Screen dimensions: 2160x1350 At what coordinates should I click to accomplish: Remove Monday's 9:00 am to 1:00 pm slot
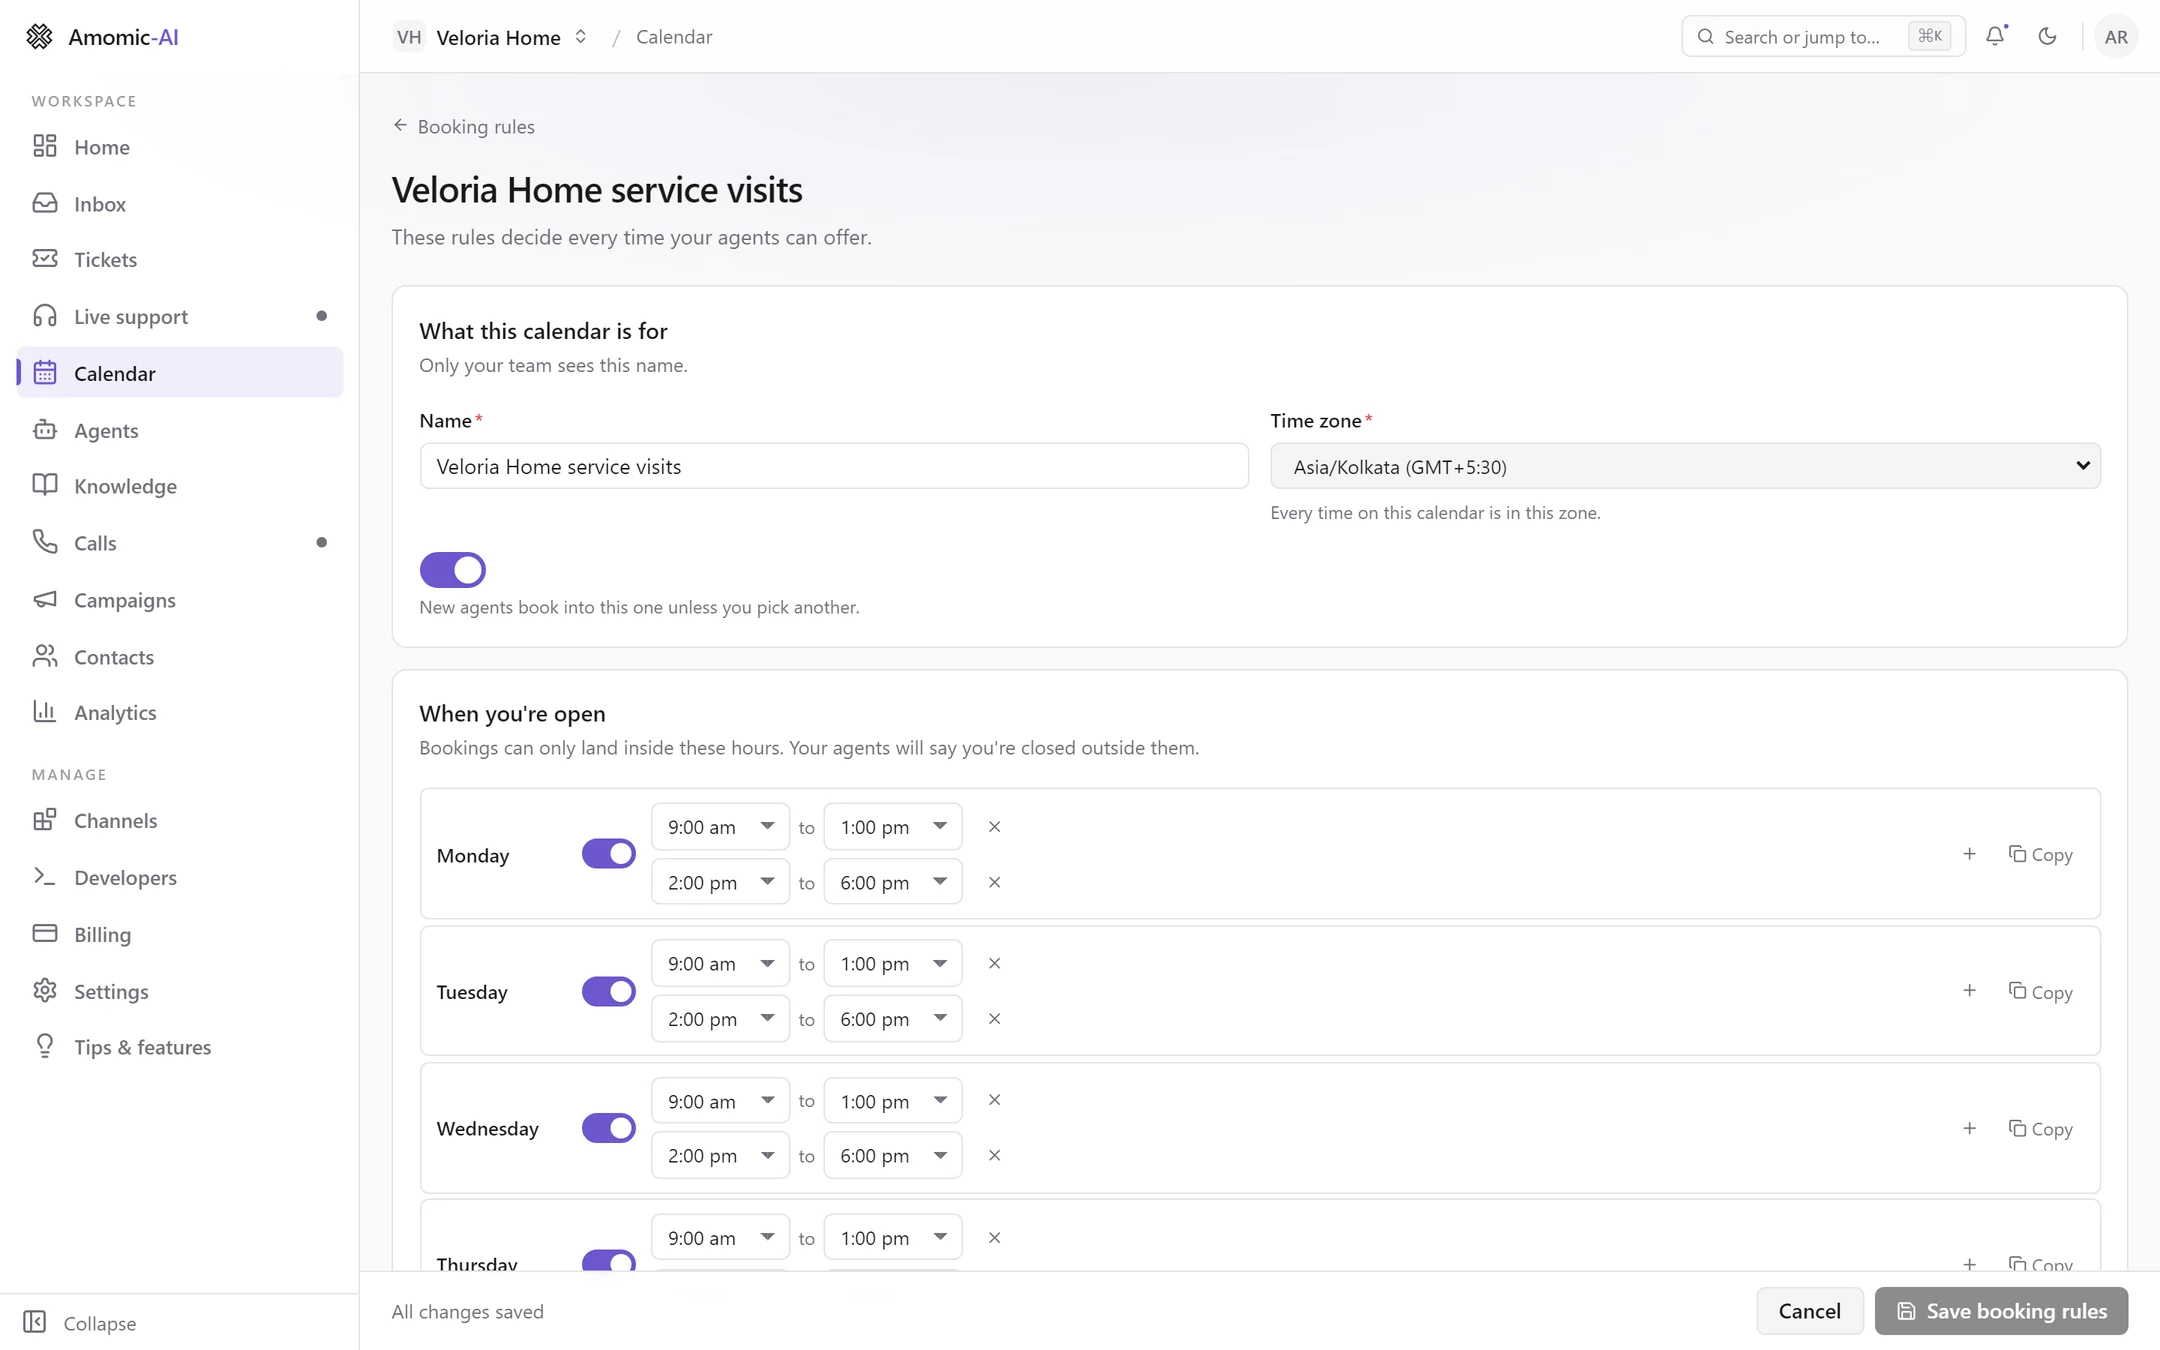tap(994, 827)
